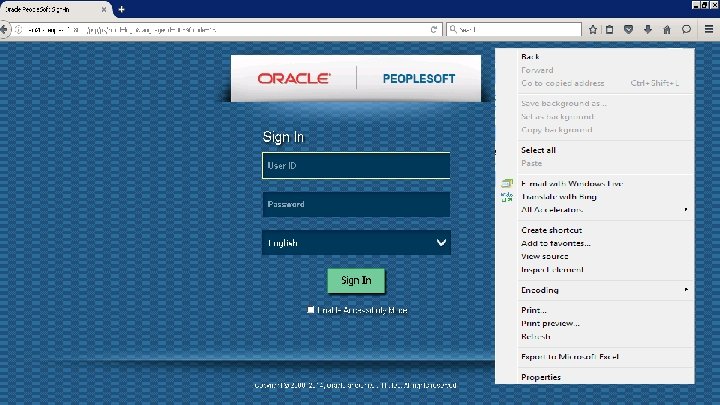The height and width of the screenshot is (405, 720).
Task: Open the English language dropdown
Action: [356, 242]
